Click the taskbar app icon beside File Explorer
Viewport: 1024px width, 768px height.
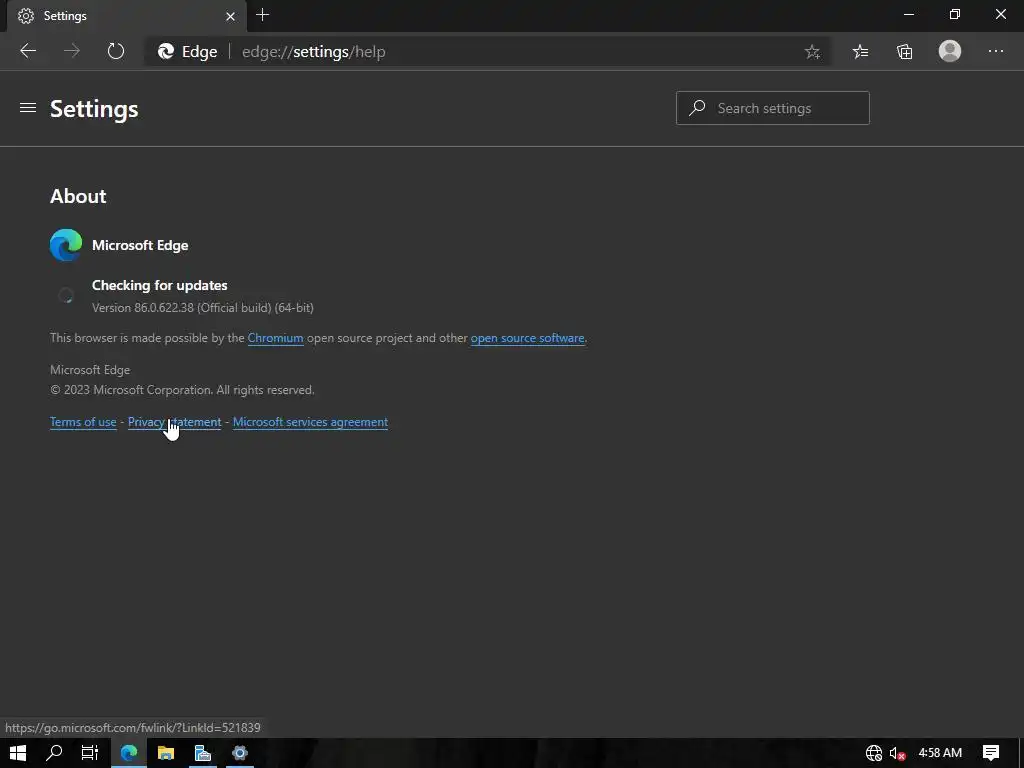pyautogui.click(x=203, y=753)
